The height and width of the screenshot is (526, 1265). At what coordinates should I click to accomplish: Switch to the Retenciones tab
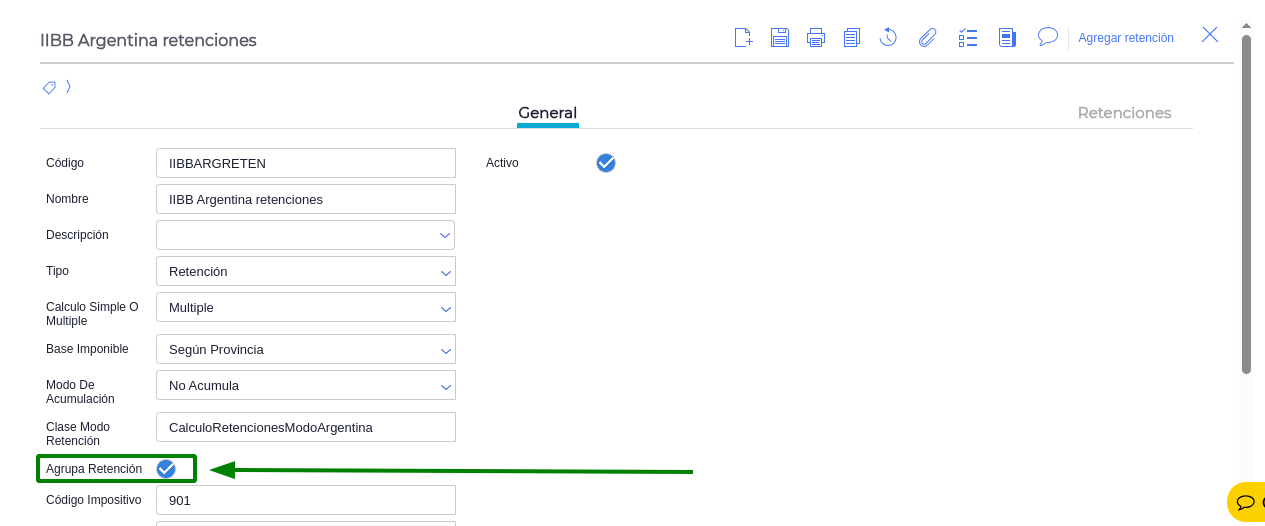[x=1124, y=113]
